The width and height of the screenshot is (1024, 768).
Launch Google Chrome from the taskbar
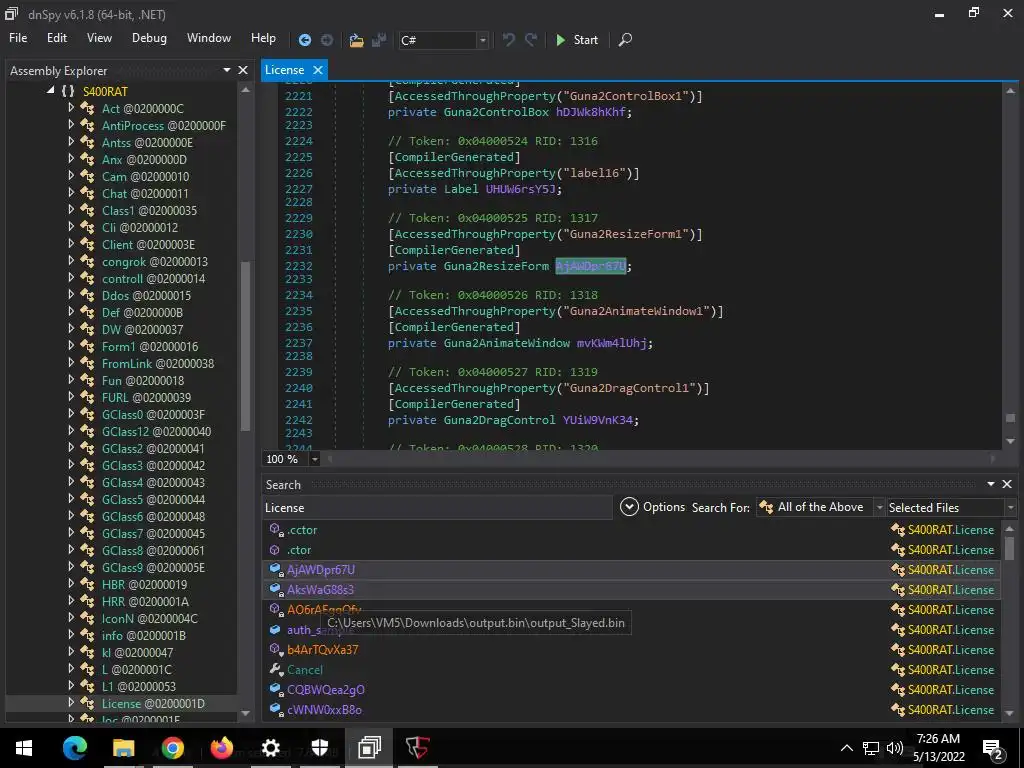(x=173, y=748)
